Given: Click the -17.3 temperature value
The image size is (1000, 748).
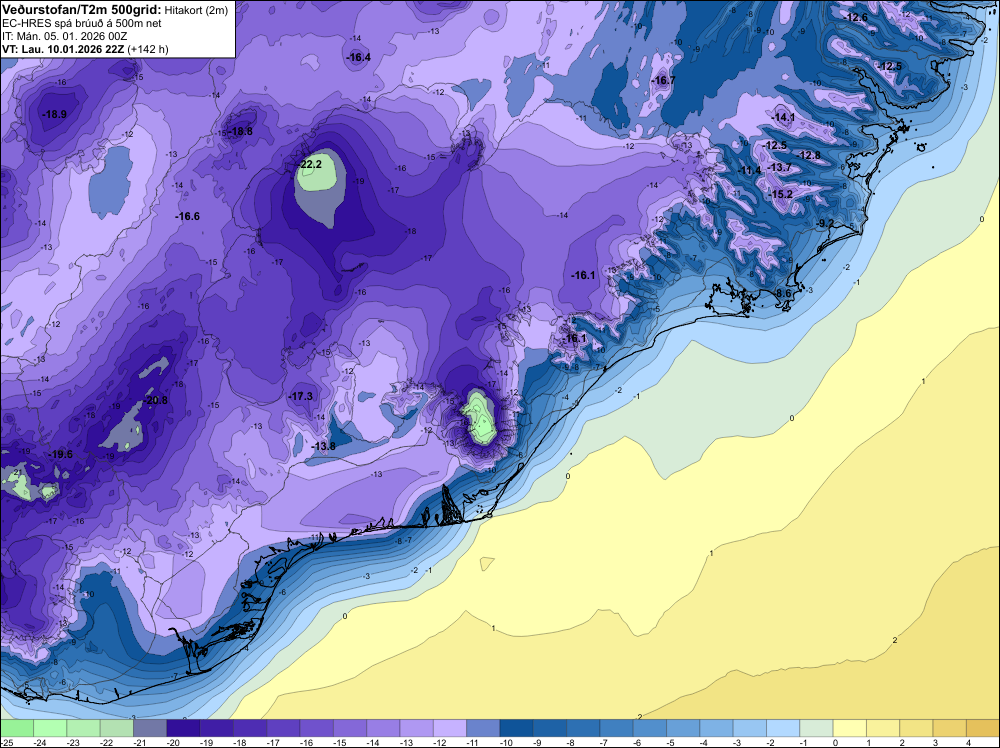Looking at the screenshot, I should [301, 397].
